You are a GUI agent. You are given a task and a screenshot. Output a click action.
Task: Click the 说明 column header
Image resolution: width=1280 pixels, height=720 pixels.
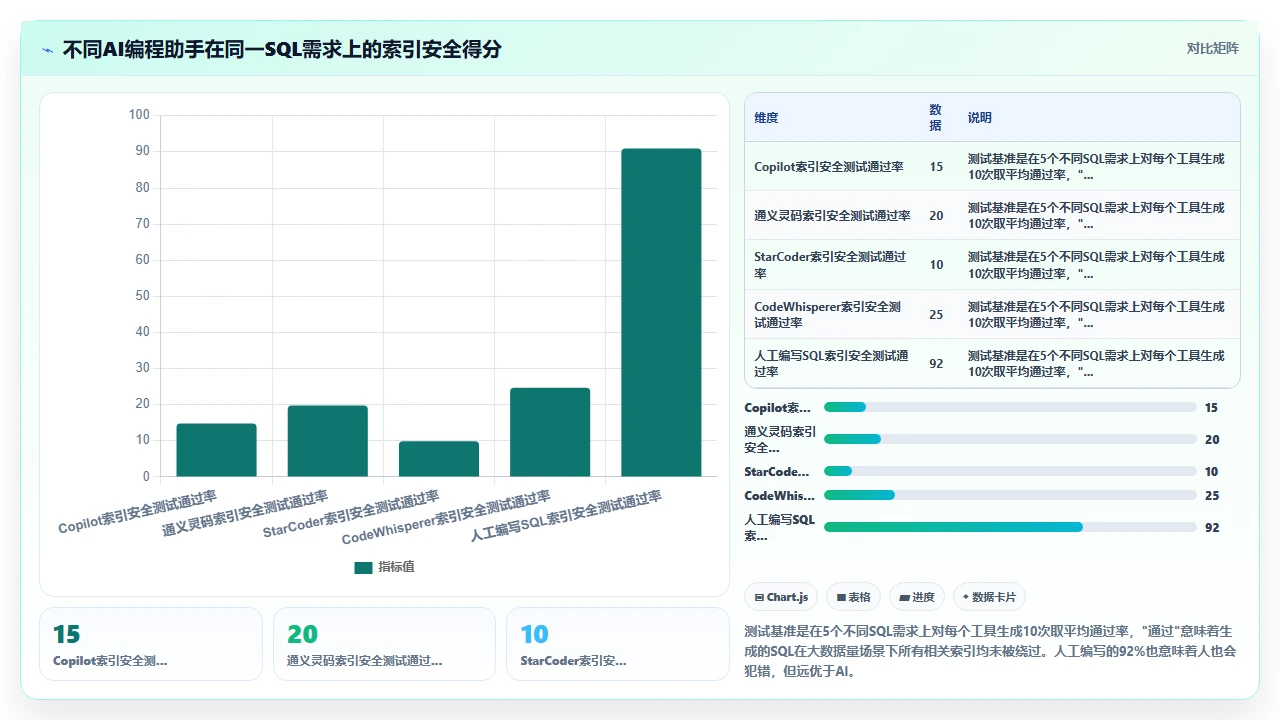(980, 118)
